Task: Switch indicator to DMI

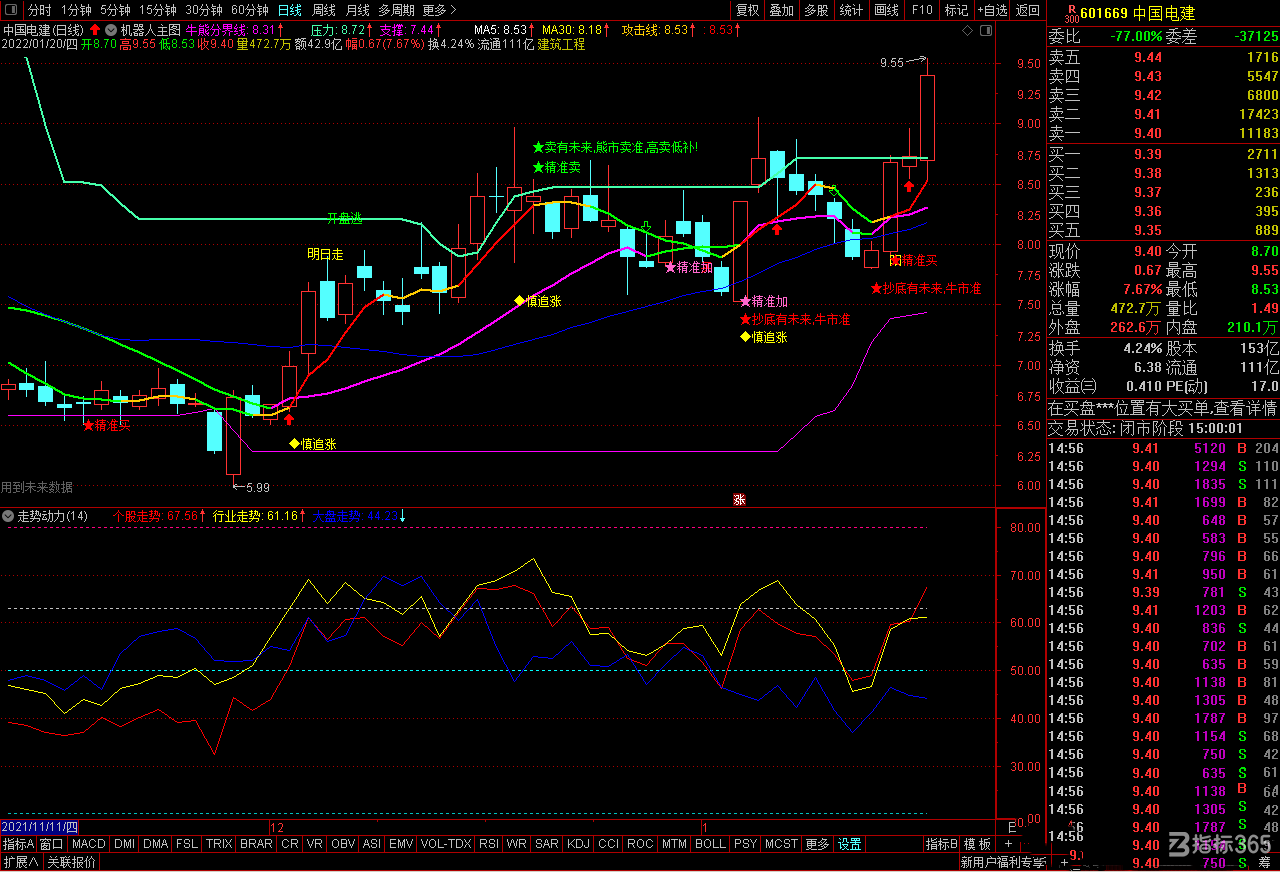Action: coord(124,844)
